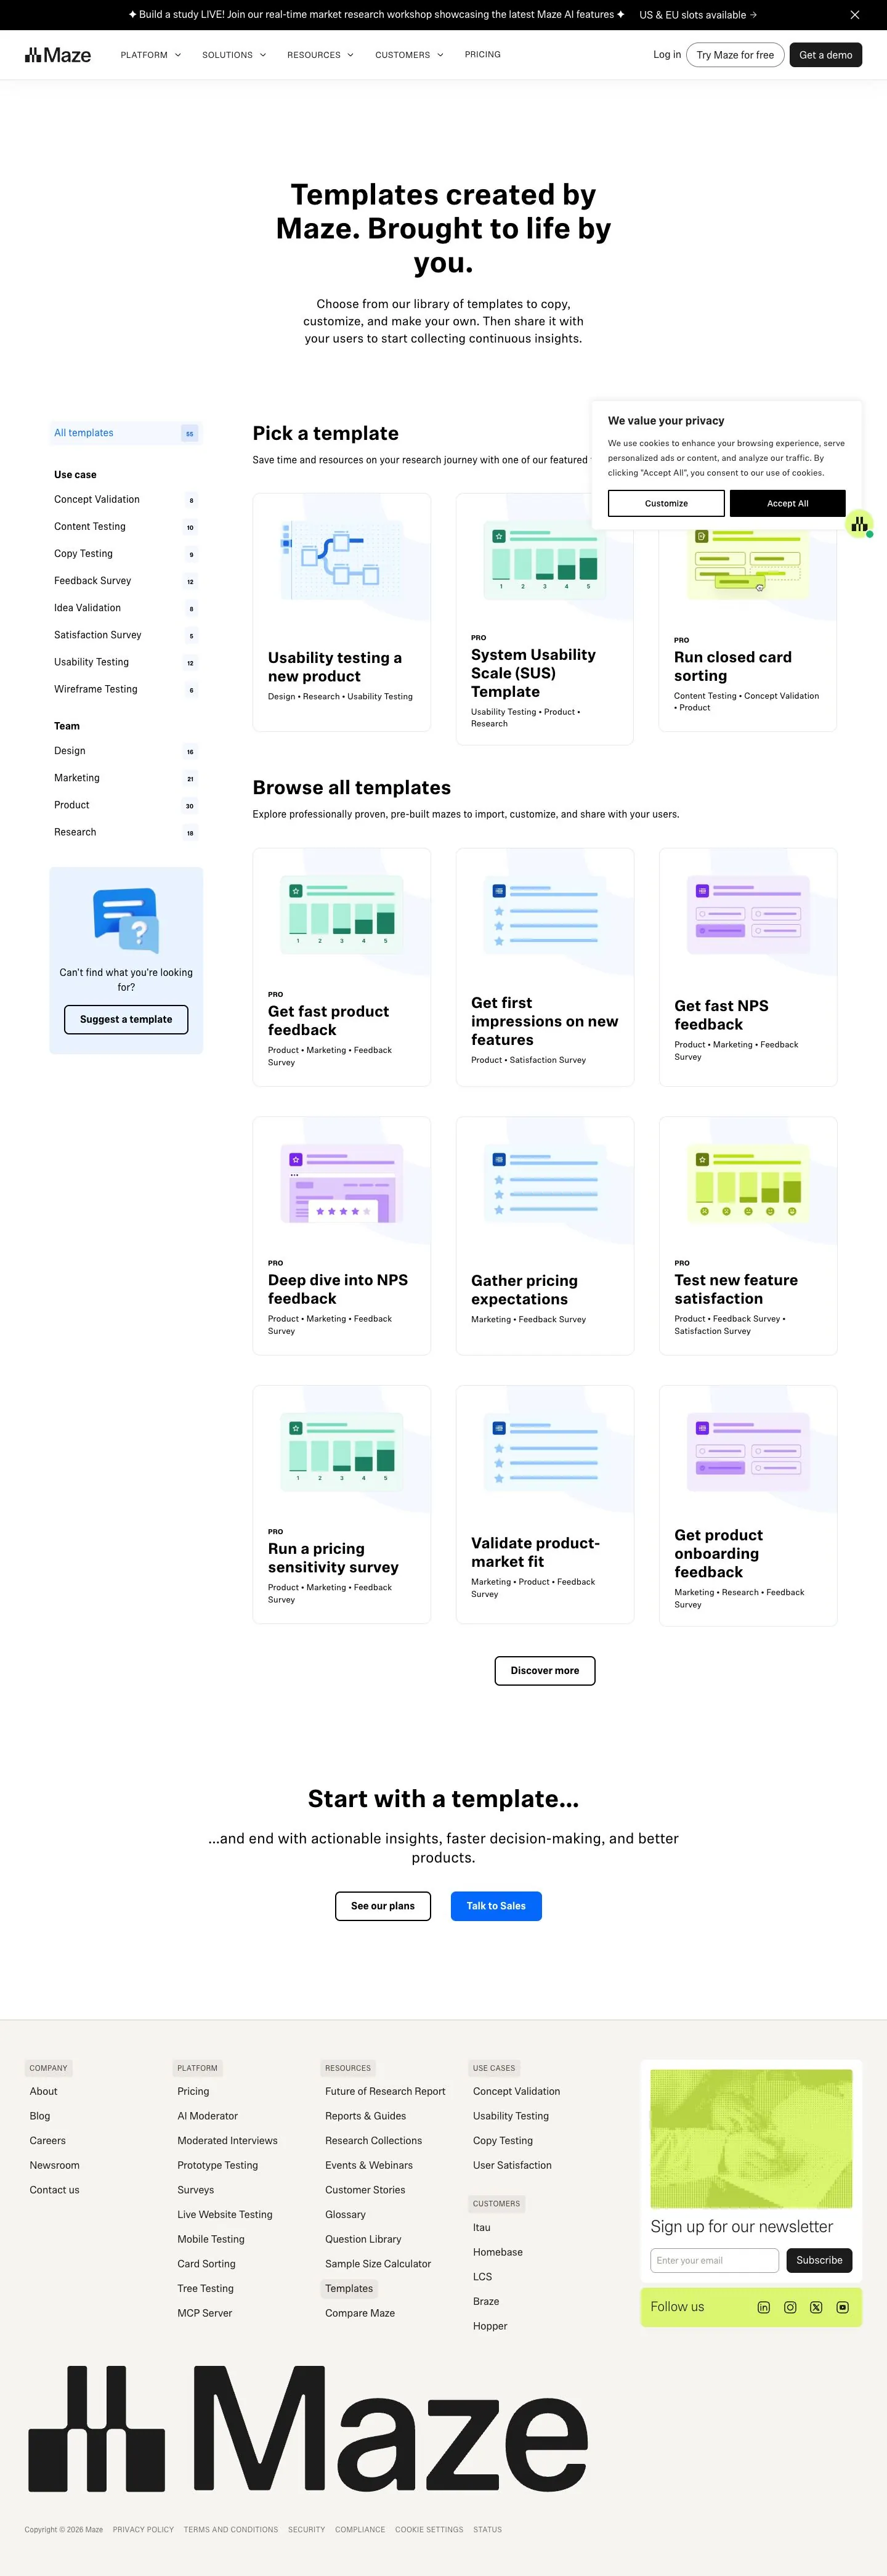Image resolution: width=887 pixels, height=2576 pixels.
Task: Open Maze's X (Twitter) profile from footer
Action: [816, 2307]
